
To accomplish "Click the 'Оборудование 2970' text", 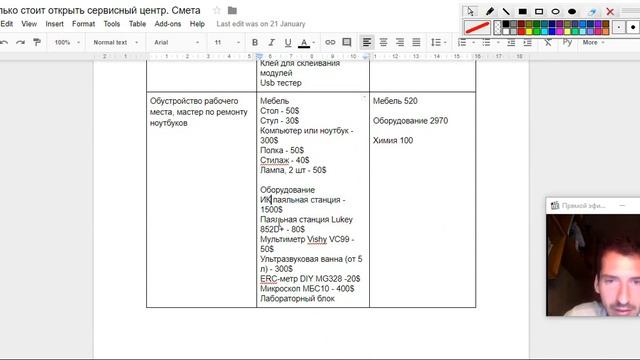I will [410, 121].
